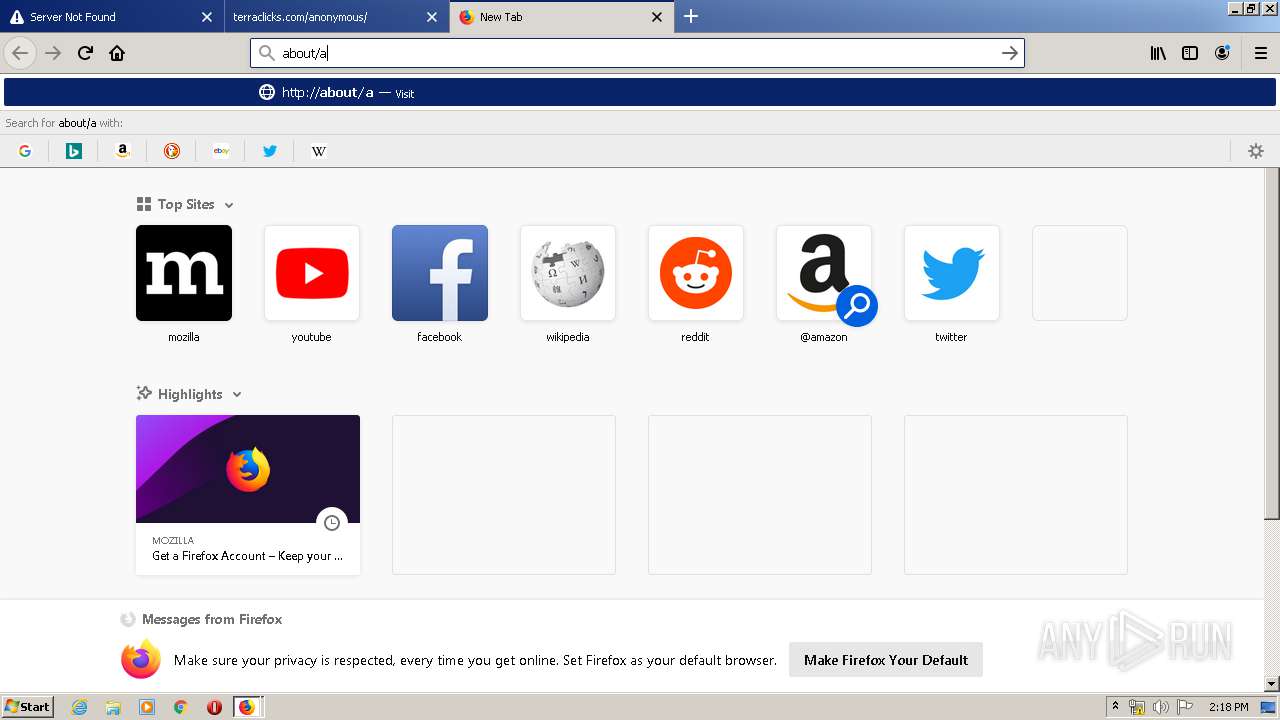
Task: Open the facebook top site tile
Action: pos(440,273)
